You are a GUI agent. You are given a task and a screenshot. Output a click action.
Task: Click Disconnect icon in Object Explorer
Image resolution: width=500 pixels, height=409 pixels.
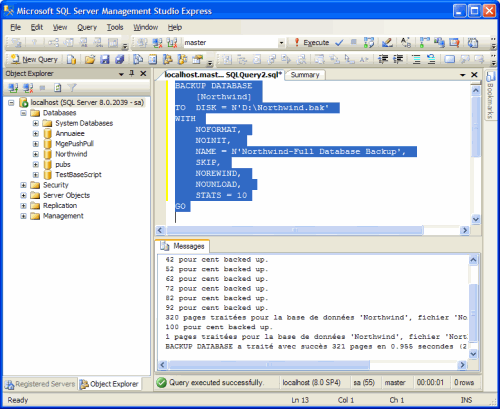point(28,88)
